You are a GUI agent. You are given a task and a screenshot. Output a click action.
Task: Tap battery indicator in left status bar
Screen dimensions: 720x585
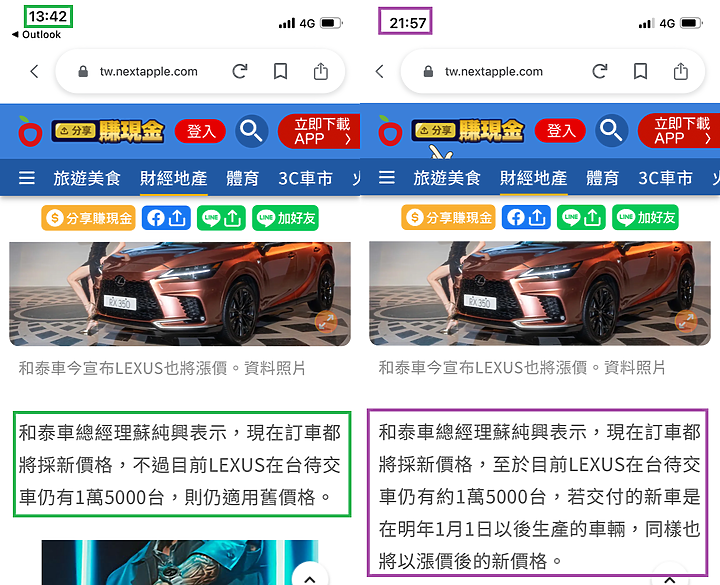[331, 23]
